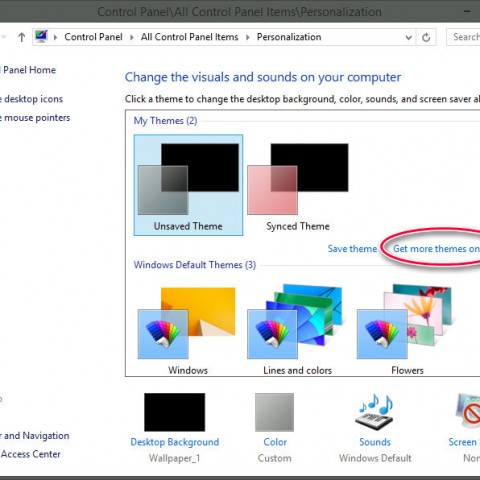Click the gray Color swatch icon
This screenshot has width=480, height=480.
(274, 412)
